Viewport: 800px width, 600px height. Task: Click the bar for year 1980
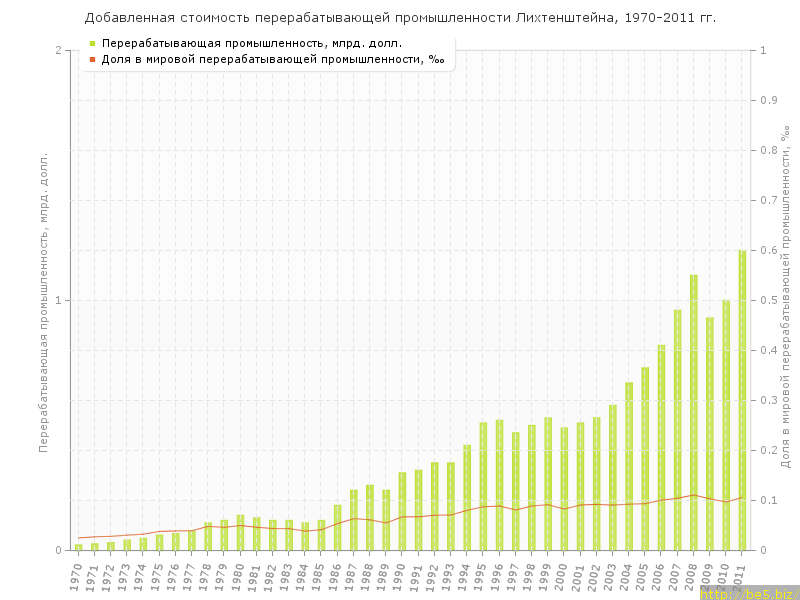[240, 532]
